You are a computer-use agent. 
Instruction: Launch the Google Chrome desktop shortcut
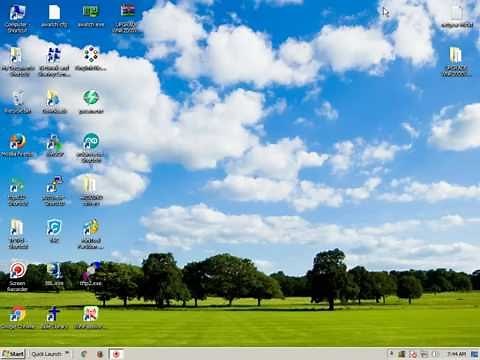coord(17,317)
